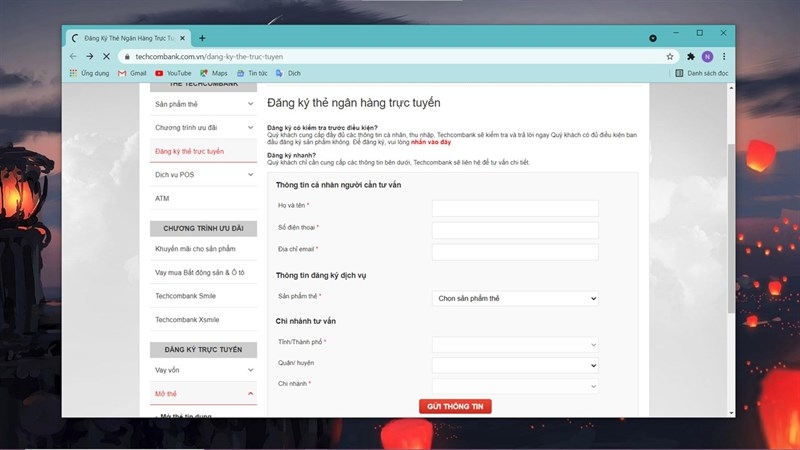800x450 pixels.
Task: Expand Dịch vụ POS menu
Action: 204,174
